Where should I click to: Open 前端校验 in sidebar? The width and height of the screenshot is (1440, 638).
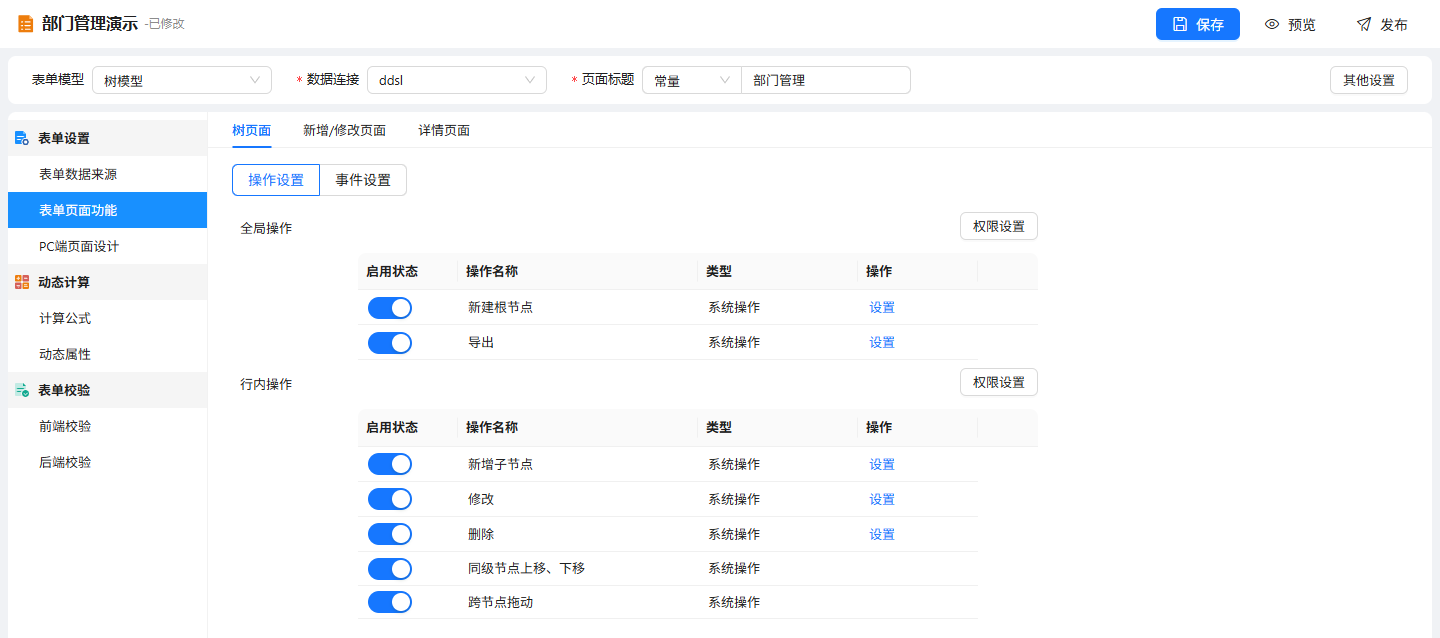click(x=107, y=426)
